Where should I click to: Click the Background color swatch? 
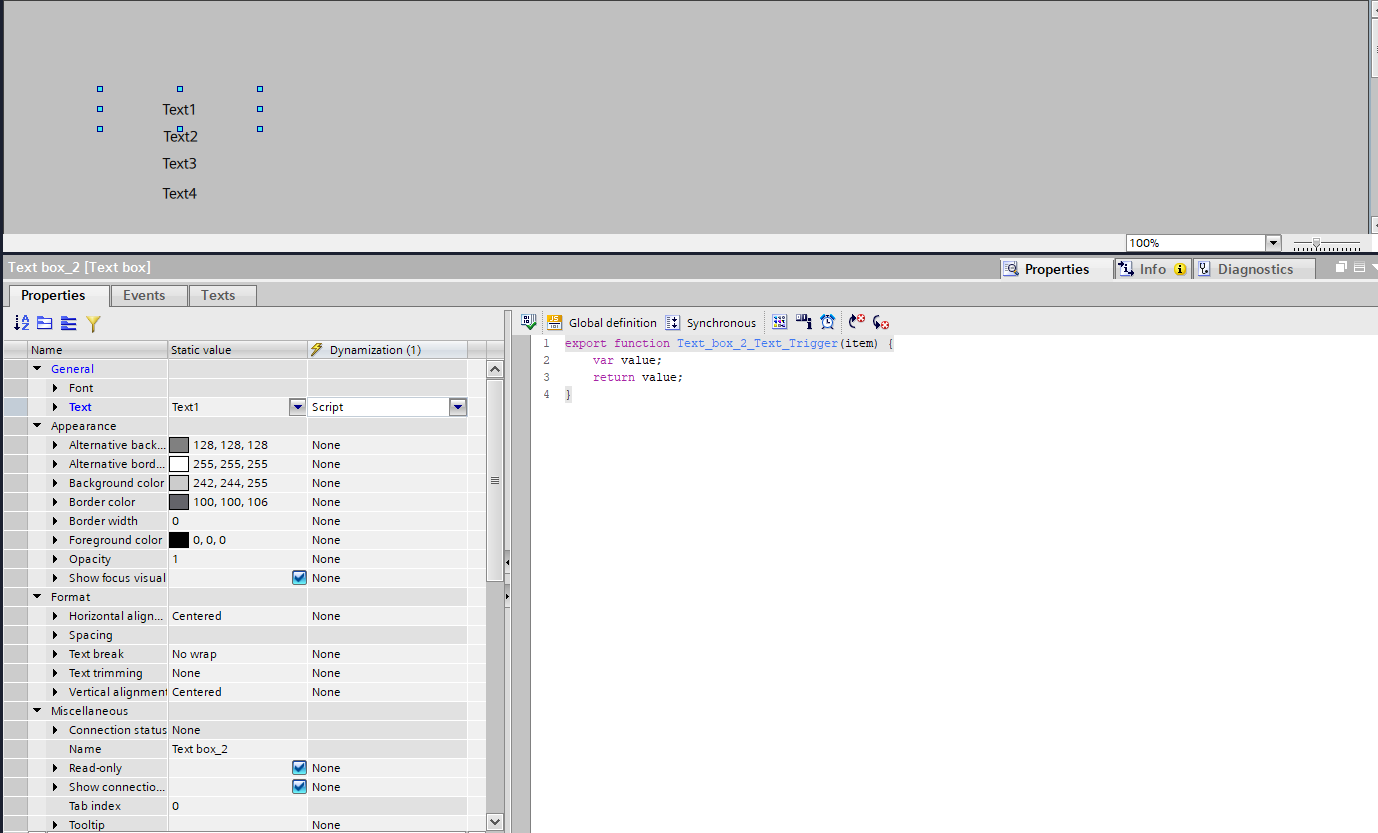click(179, 483)
